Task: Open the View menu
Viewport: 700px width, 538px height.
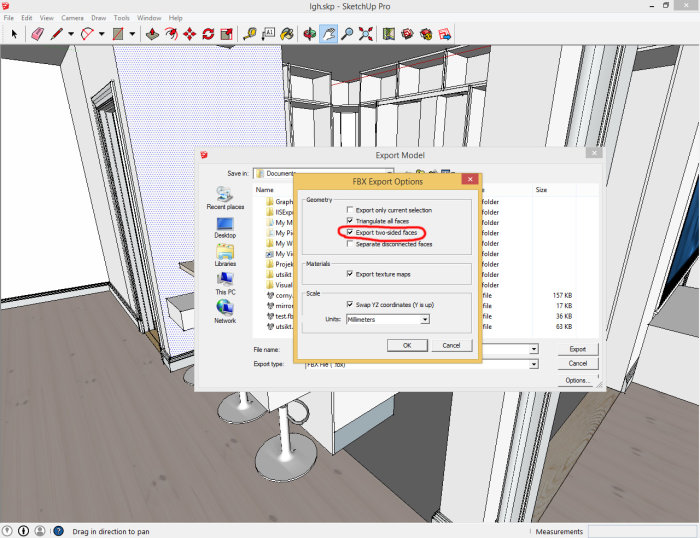Action: [46, 18]
